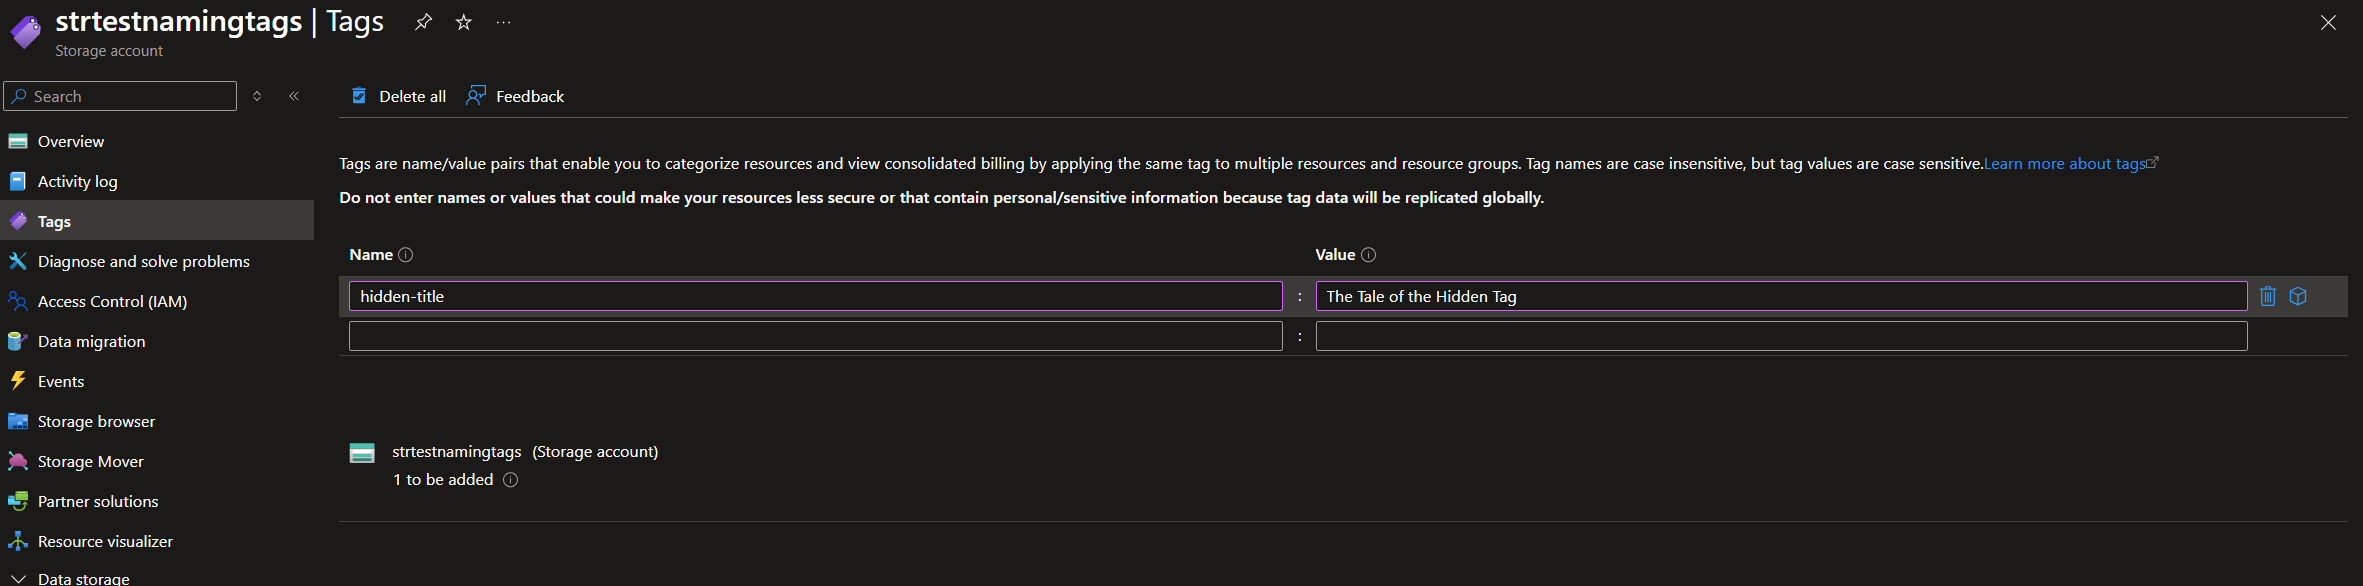Delete the hidden-title tag trash icon
This screenshot has height=586, width=2363.
[2267, 296]
